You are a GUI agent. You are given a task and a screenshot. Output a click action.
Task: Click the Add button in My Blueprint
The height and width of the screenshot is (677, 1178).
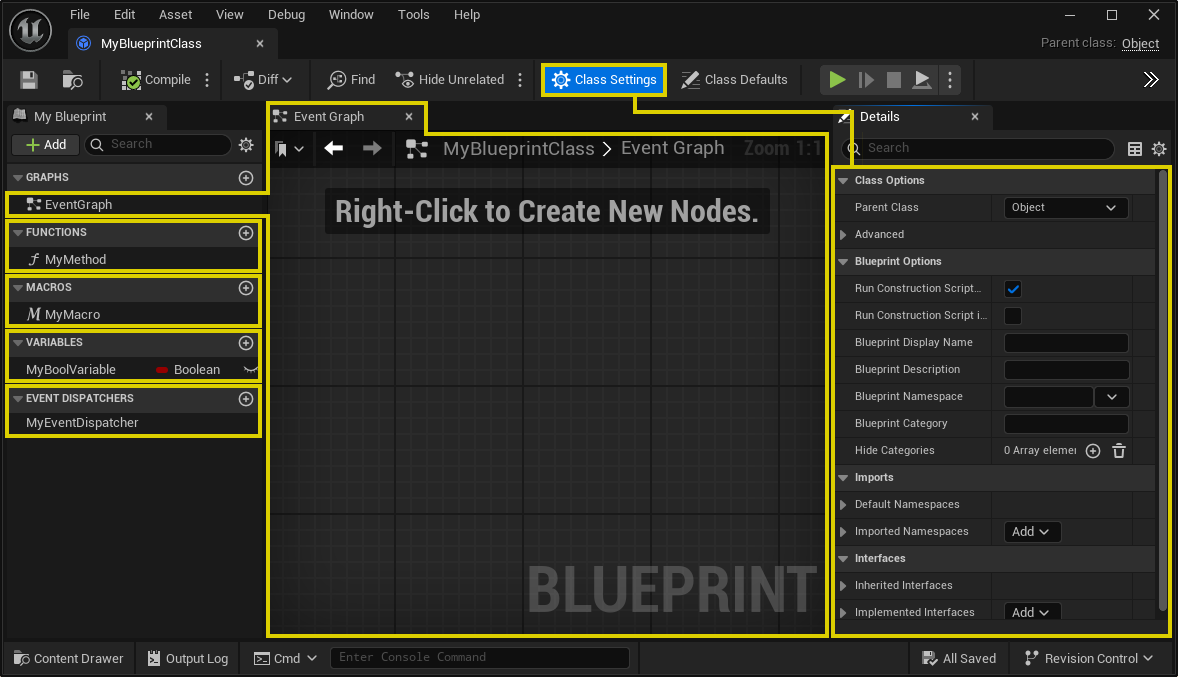pyautogui.click(x=46, y=144)
